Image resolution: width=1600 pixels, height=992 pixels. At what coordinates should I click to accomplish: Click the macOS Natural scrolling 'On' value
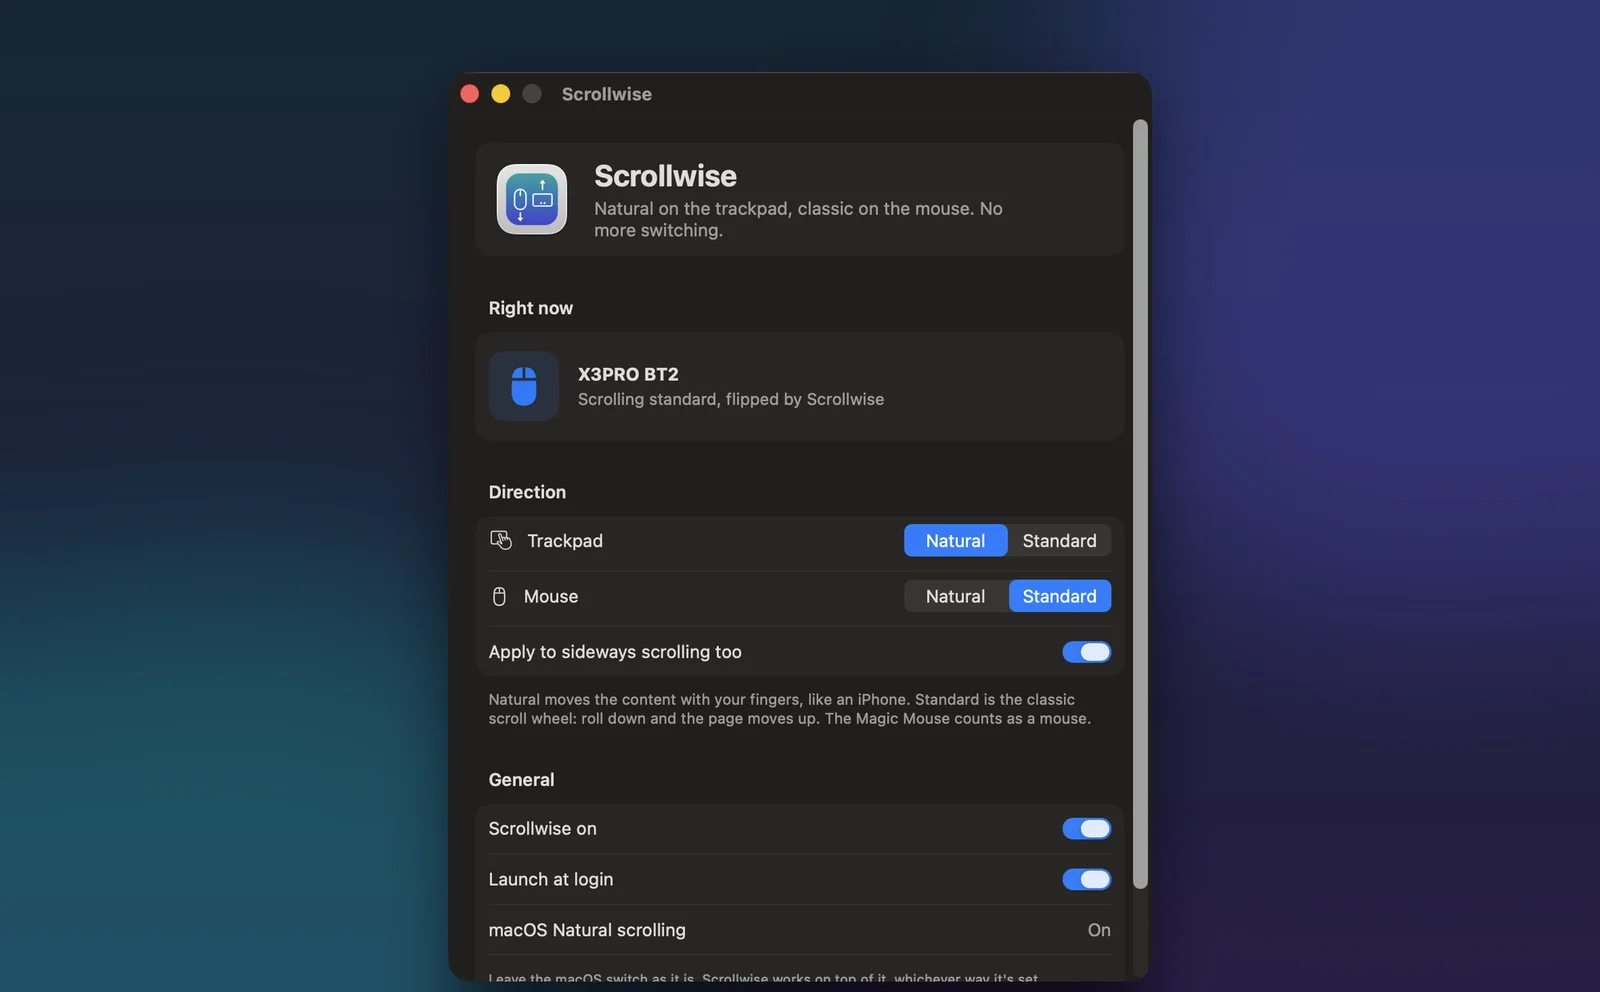(1099, 930)
